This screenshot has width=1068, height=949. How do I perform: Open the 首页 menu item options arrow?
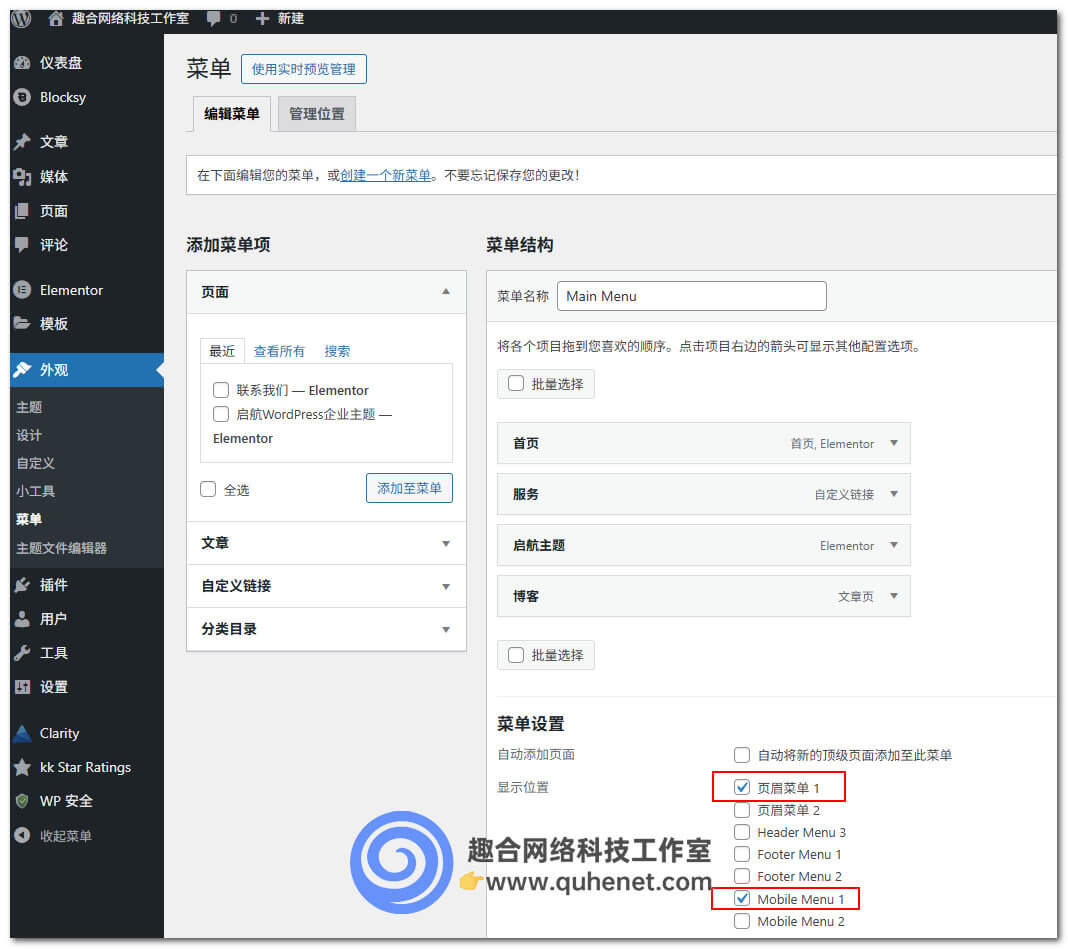coord(893,443)
